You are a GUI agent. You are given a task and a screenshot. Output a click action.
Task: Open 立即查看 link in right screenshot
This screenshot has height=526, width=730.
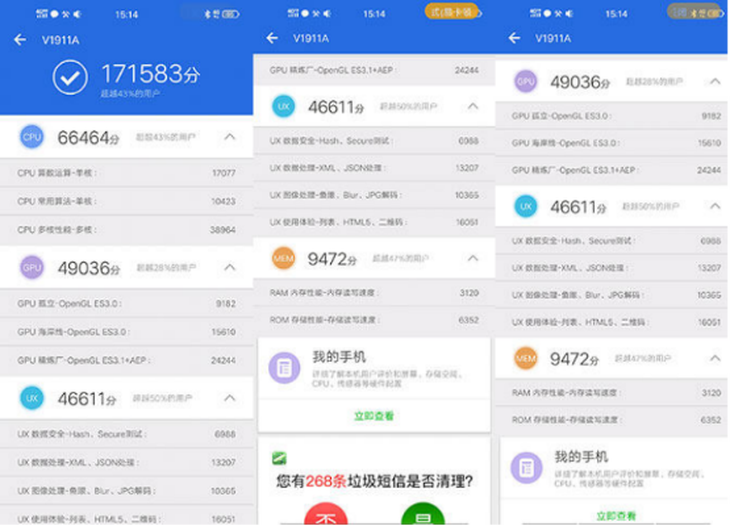click(616, 516)
